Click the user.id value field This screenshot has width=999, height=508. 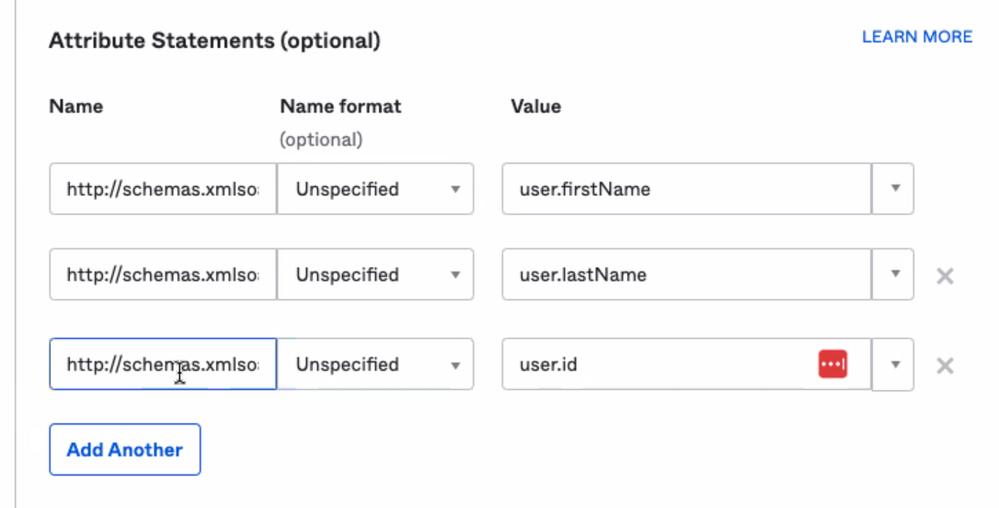[660, 365]
